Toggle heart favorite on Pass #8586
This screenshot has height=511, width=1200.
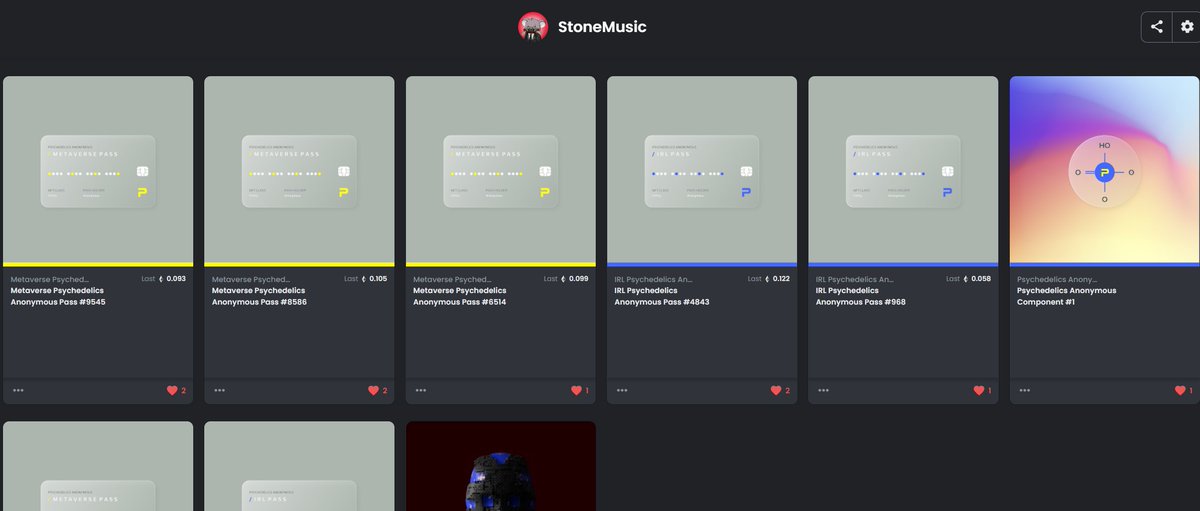pos(373,390)
